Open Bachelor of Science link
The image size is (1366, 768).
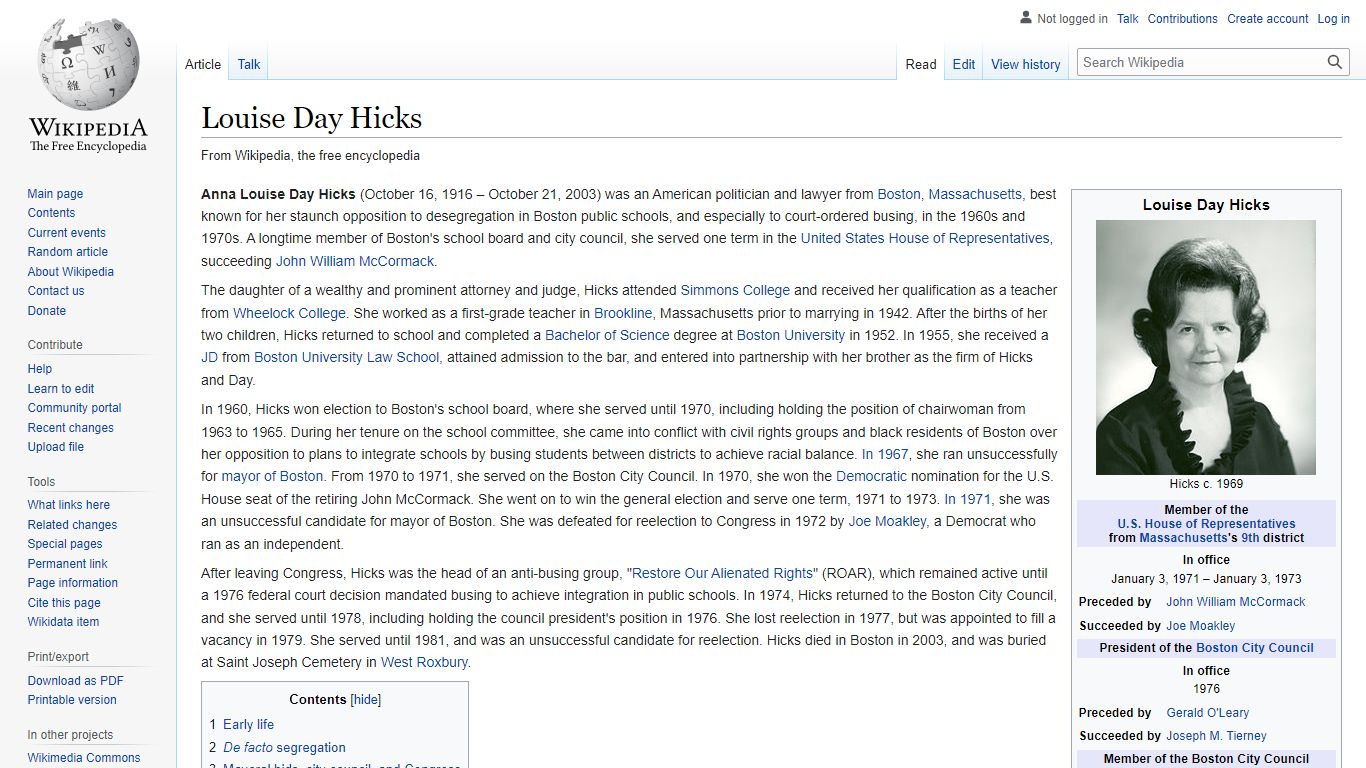click(x=607, y=335)
